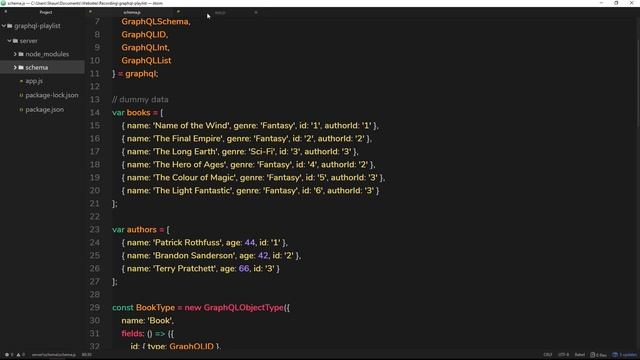
Task: Click GraphQLList on line 10
Action: (x=146, y=60)
